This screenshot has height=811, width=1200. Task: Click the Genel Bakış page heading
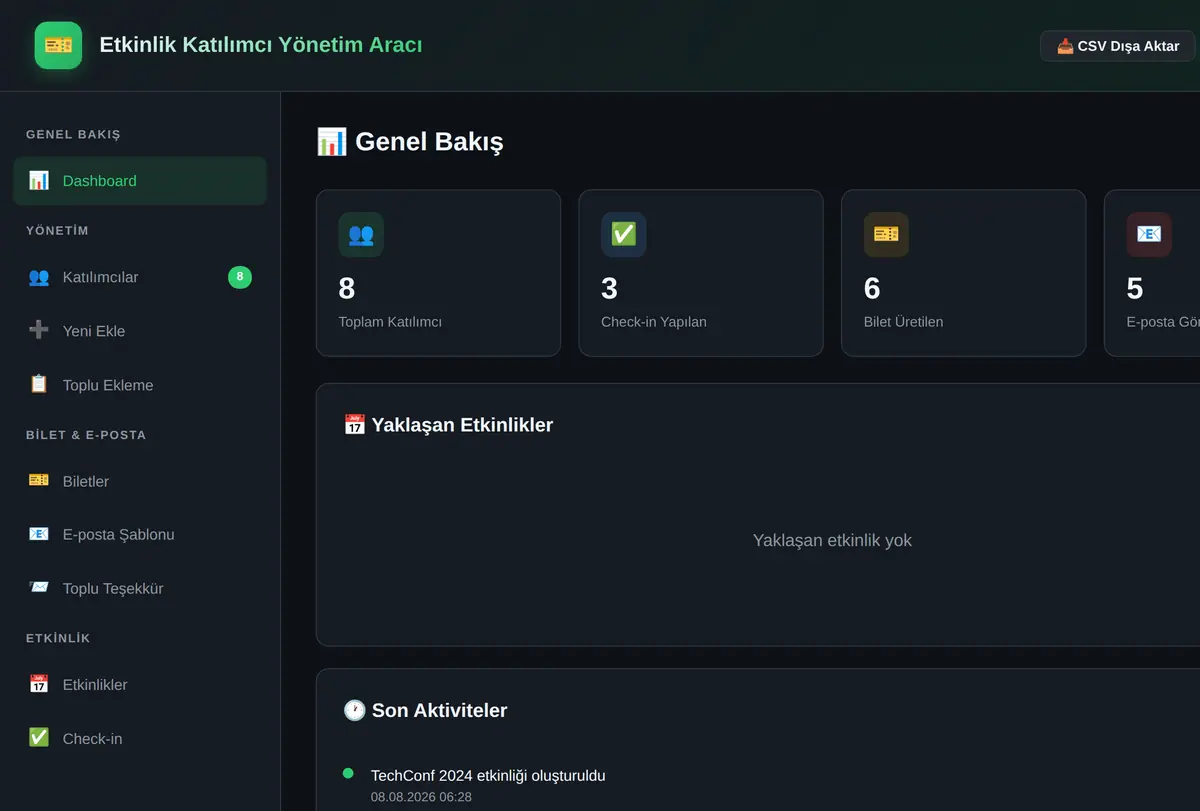pos(410,142)
